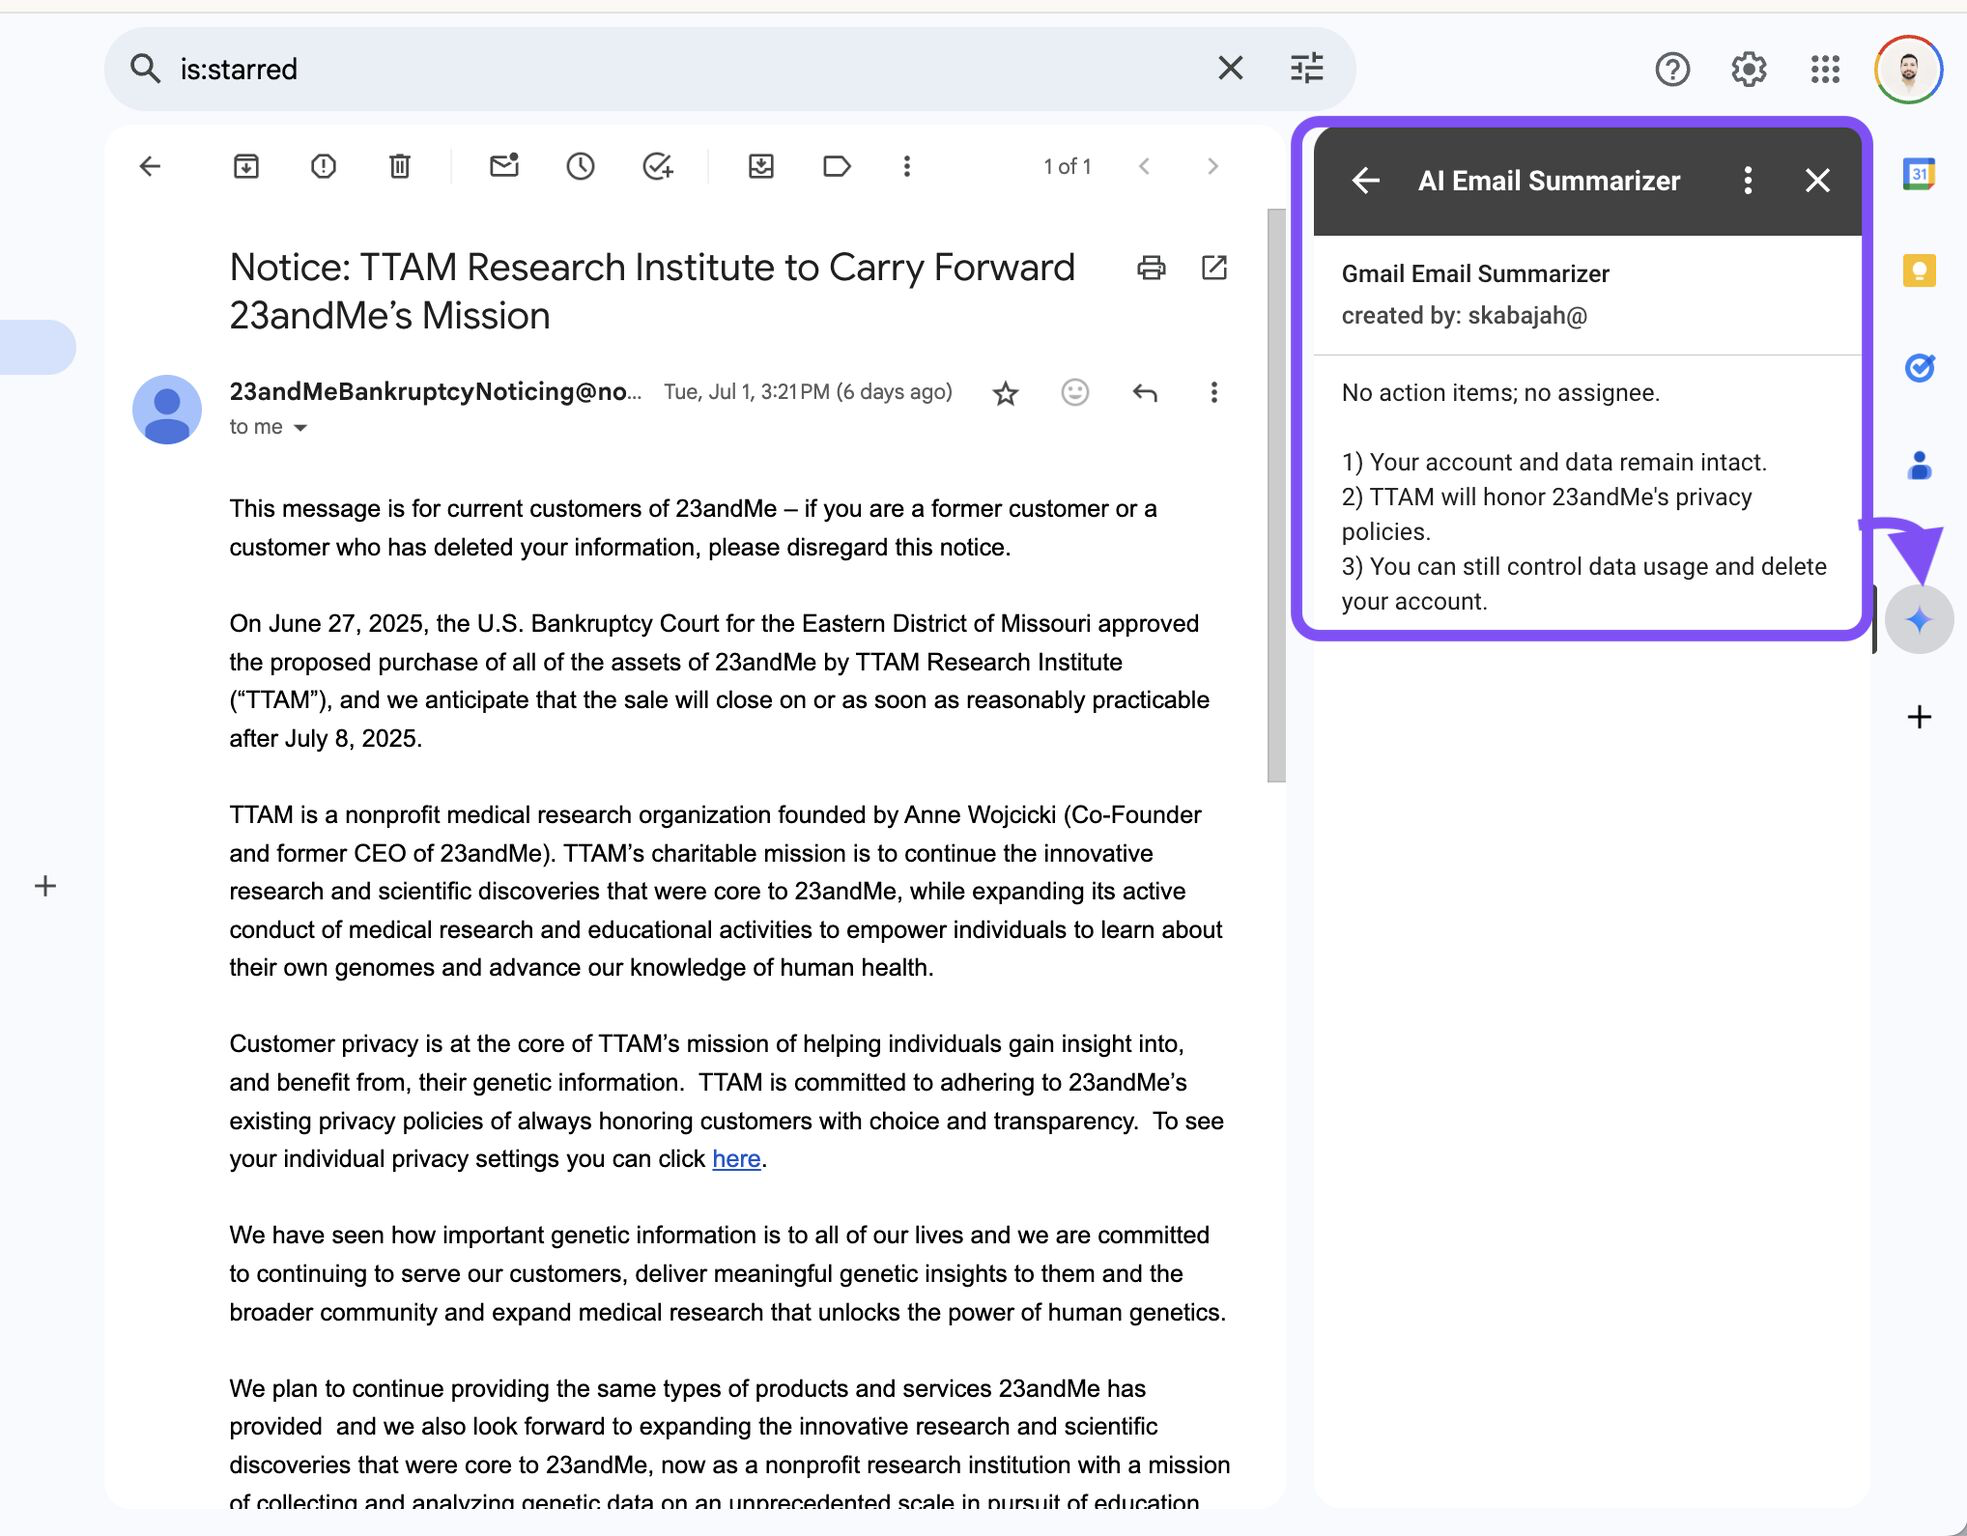The width and height of the screenshot is (1967, 1536).
Task: Open Google account avatar
Action: tap(1908, 69)
